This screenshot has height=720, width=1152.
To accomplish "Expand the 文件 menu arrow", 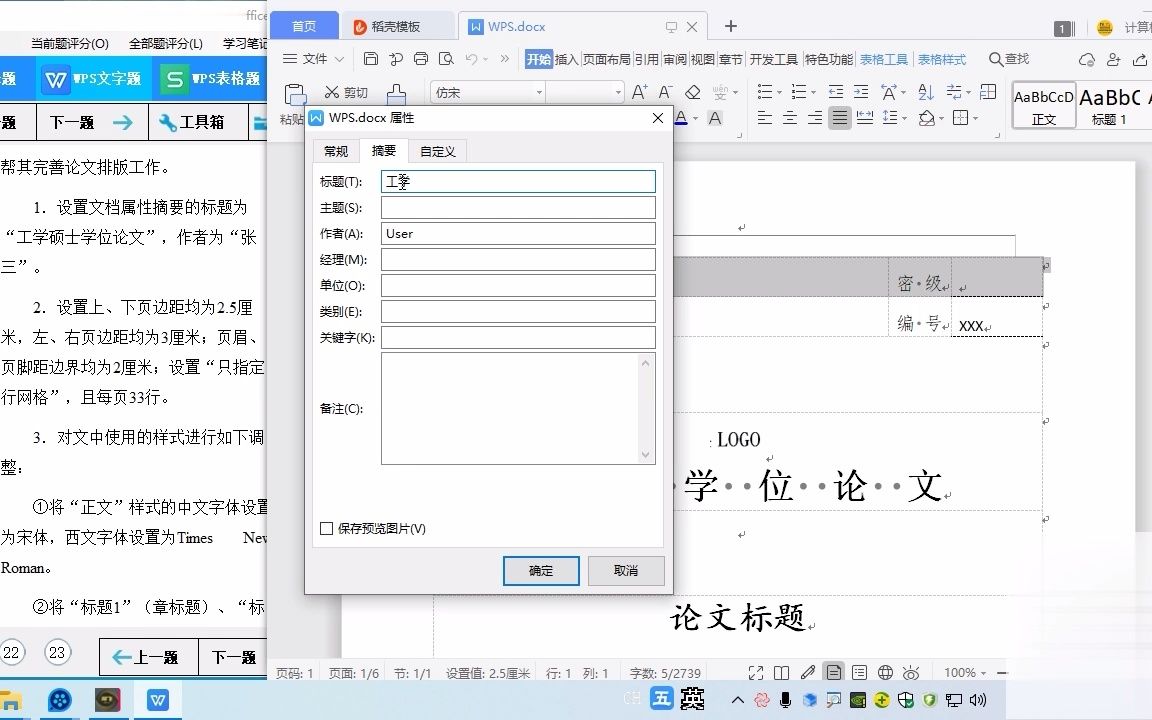I will pos(339,59).
